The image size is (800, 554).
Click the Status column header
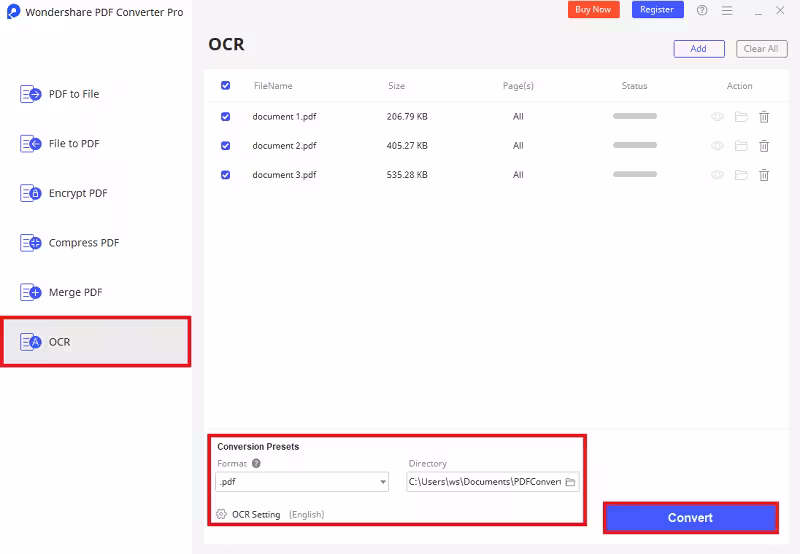pyautogui.click(x=635, y=86)
